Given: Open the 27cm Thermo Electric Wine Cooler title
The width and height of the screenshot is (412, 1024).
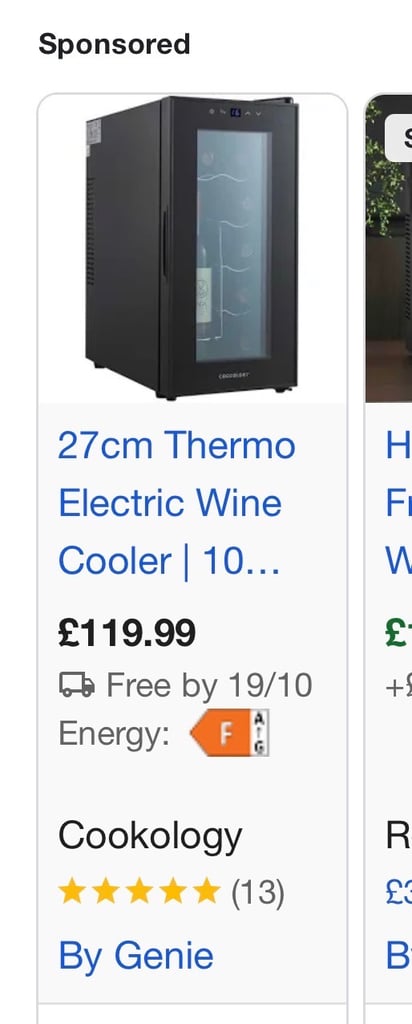Looking at the screenshot, I should click(x=177, y=504).
